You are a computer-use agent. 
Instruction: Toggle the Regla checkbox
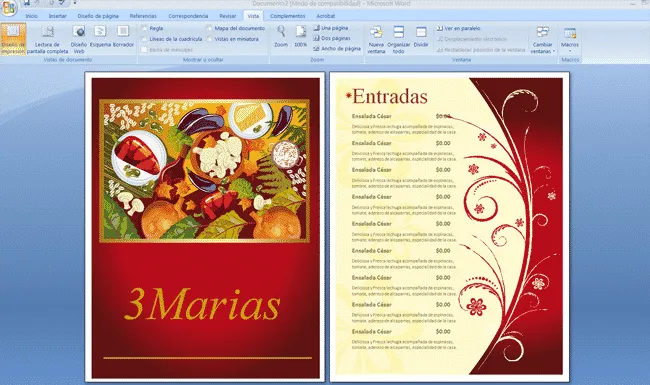pyautogui.click(x=144, y=28)
